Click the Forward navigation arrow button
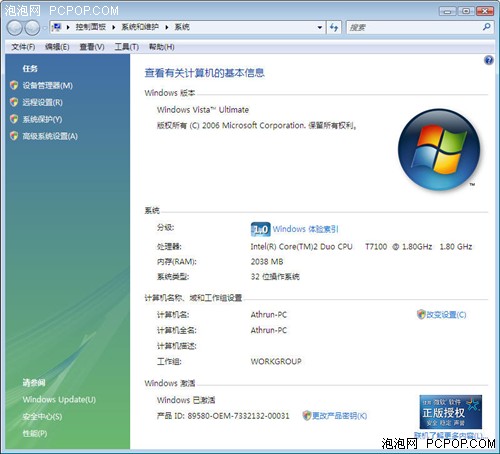500x454 pixels. point(32,28)
